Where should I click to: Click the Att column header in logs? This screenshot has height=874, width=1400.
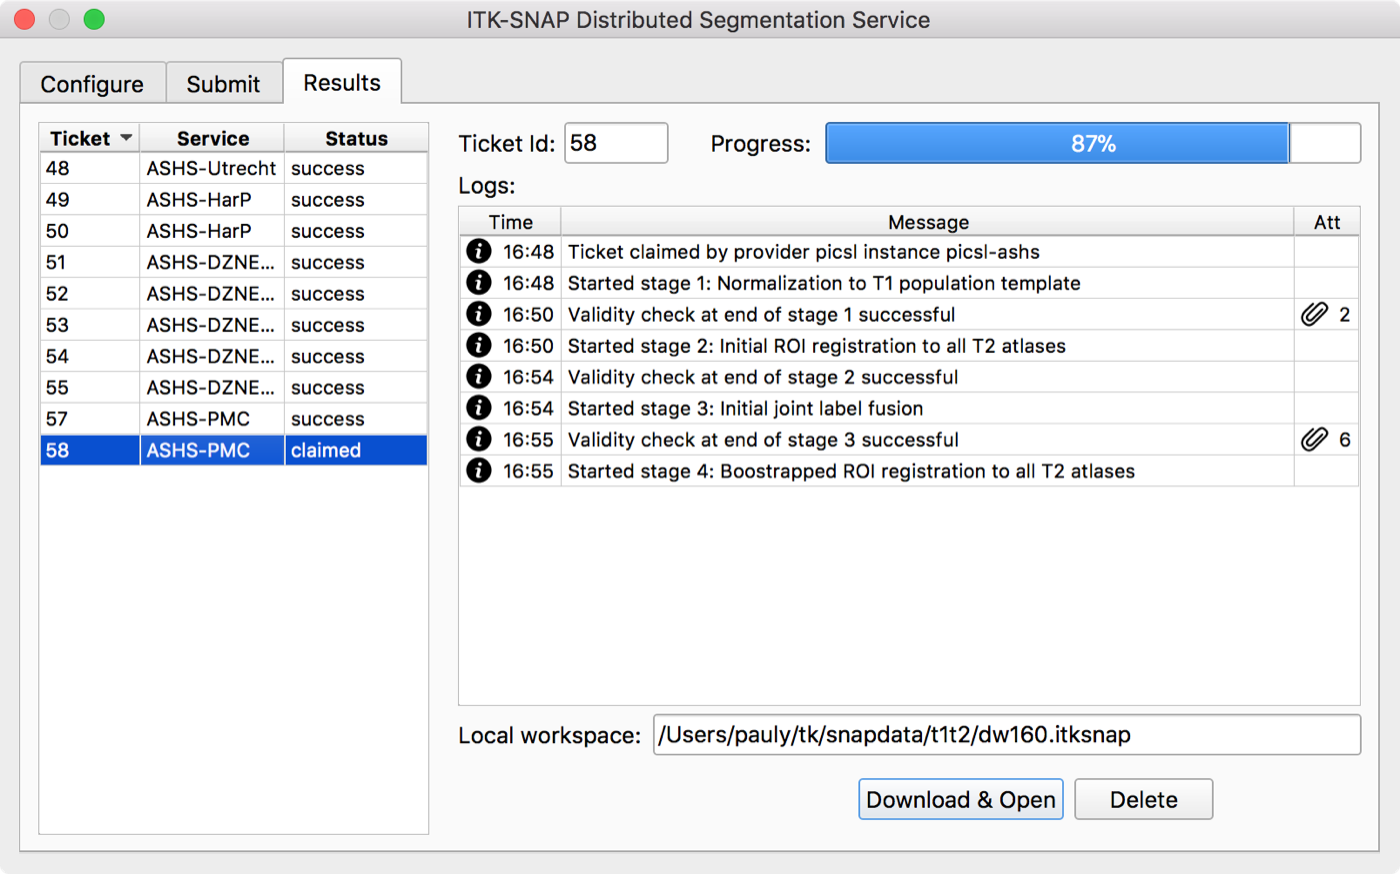pyautogui.click(x=1327, y=222)
